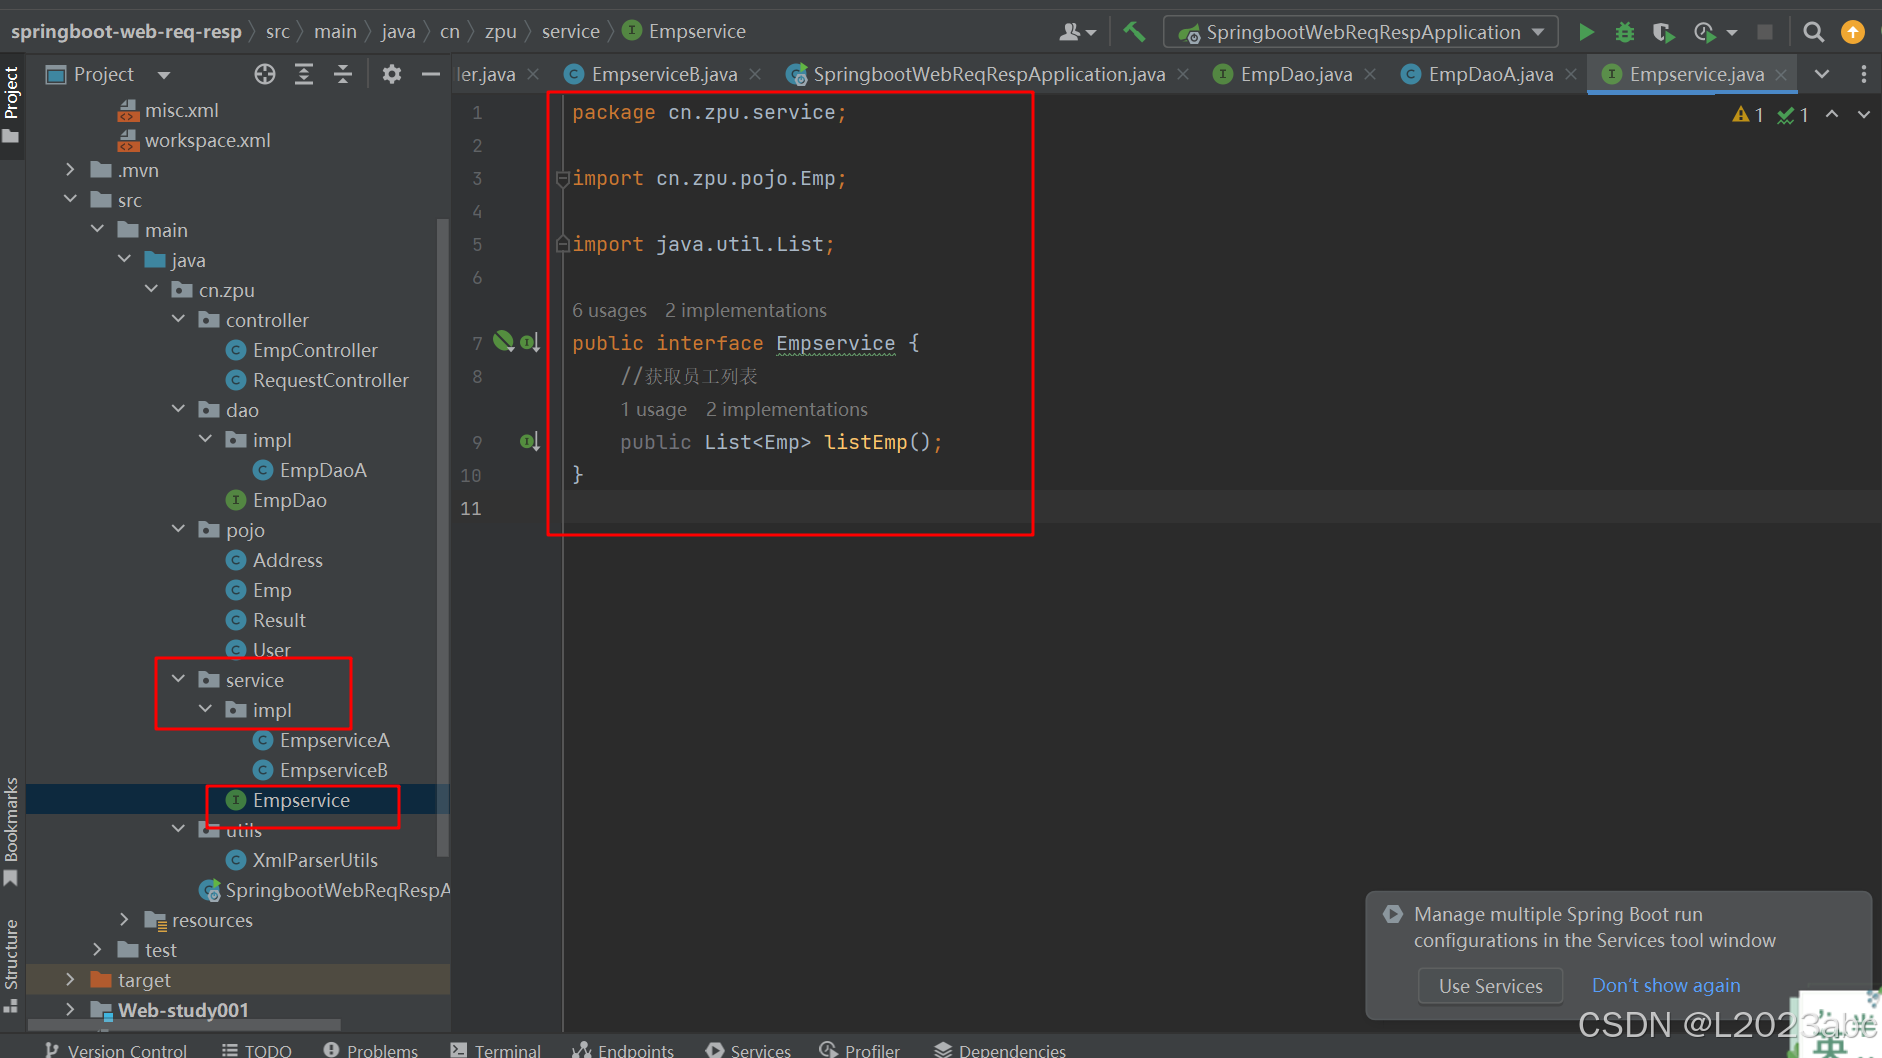Hide the Project tool window
The image size is (1882, 1058).
(431, 74)
